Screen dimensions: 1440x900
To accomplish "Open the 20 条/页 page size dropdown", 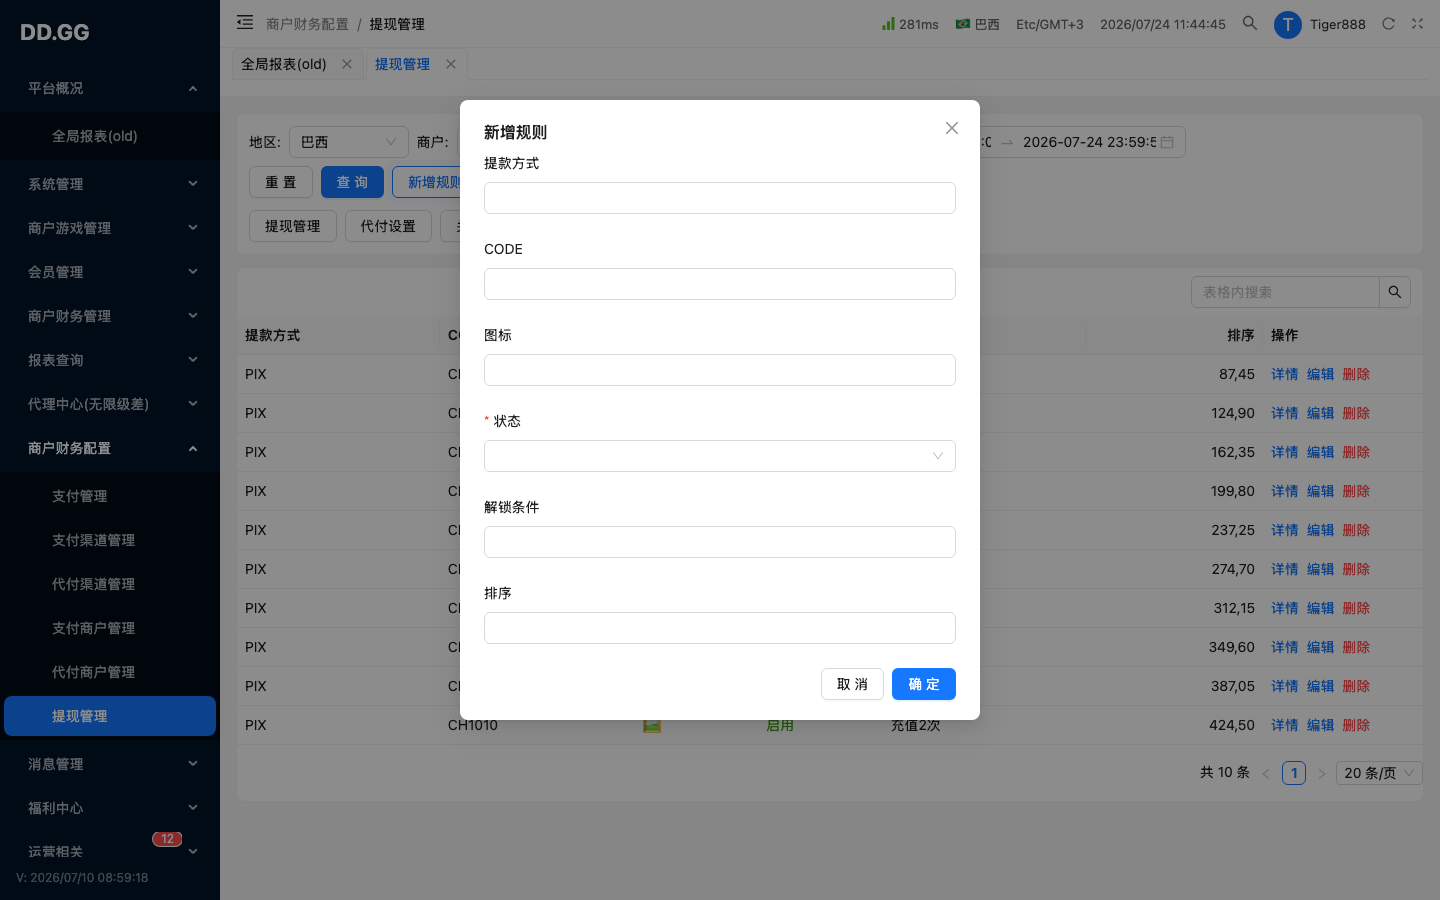I will tap(1379, 773).
